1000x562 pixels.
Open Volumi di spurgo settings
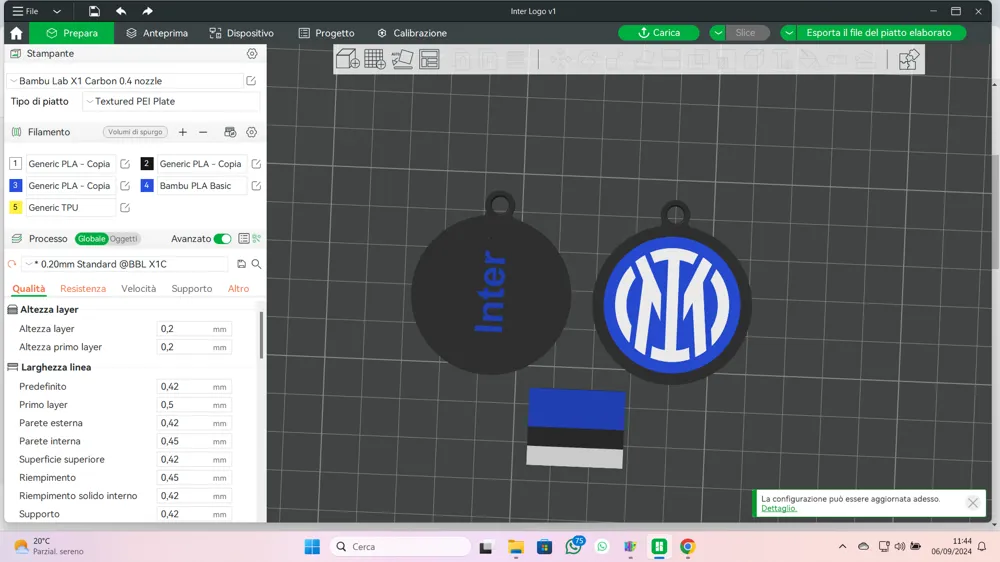click(135, 132)
